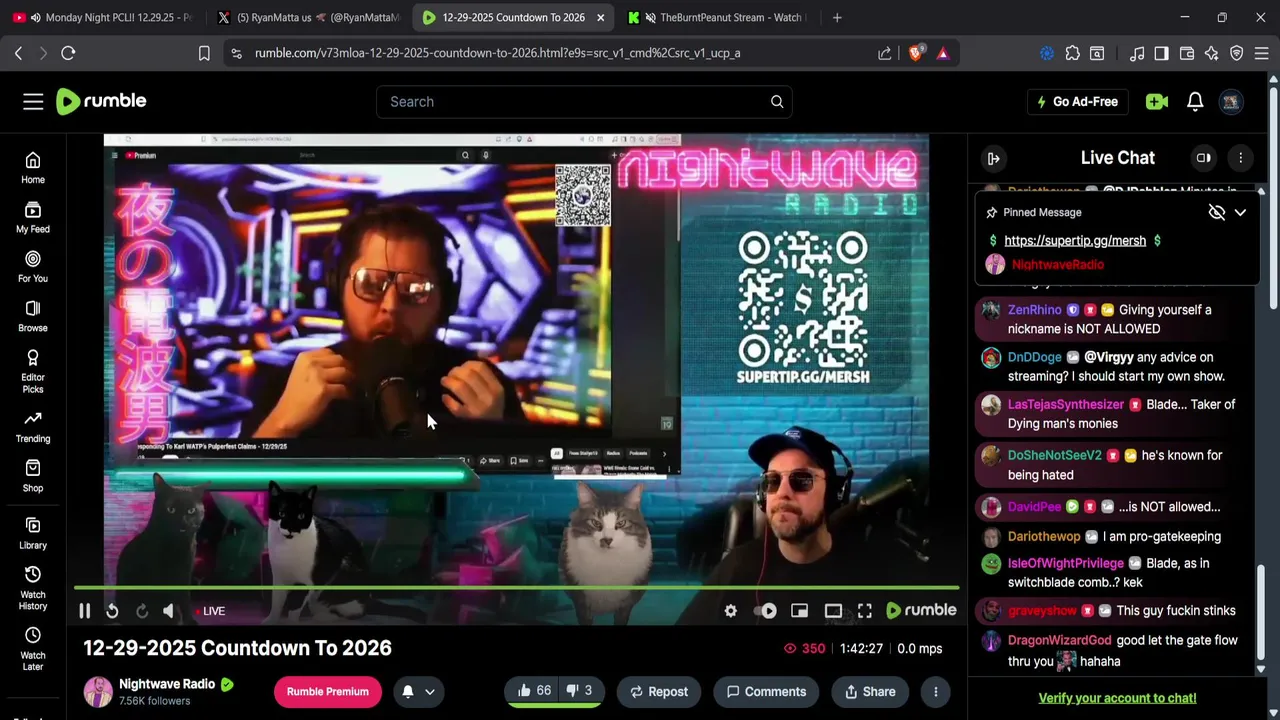Mute the video volume
The width and height of the screenshot is (1280, 720).
(169, 611)
